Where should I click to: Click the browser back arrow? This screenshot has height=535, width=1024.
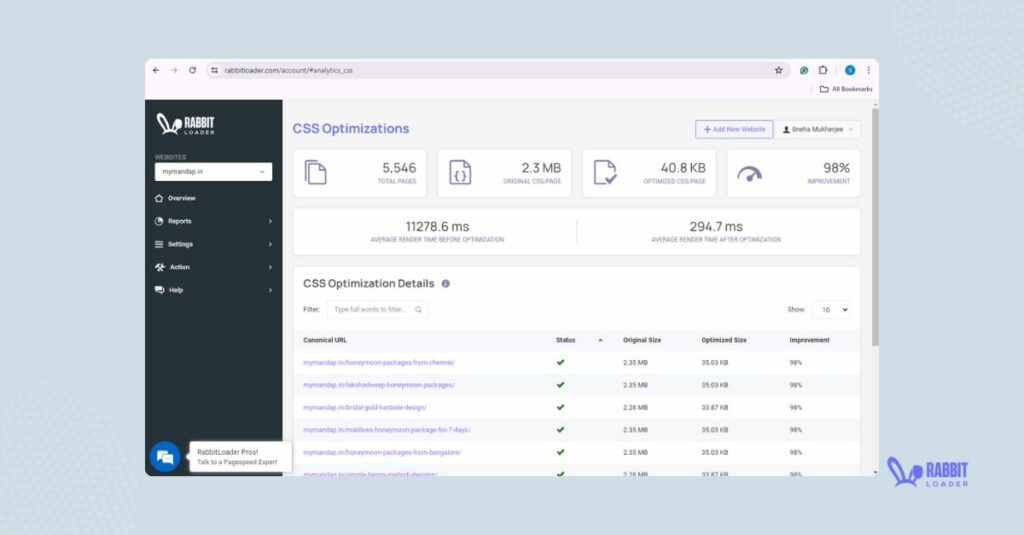tap(156, 71)
